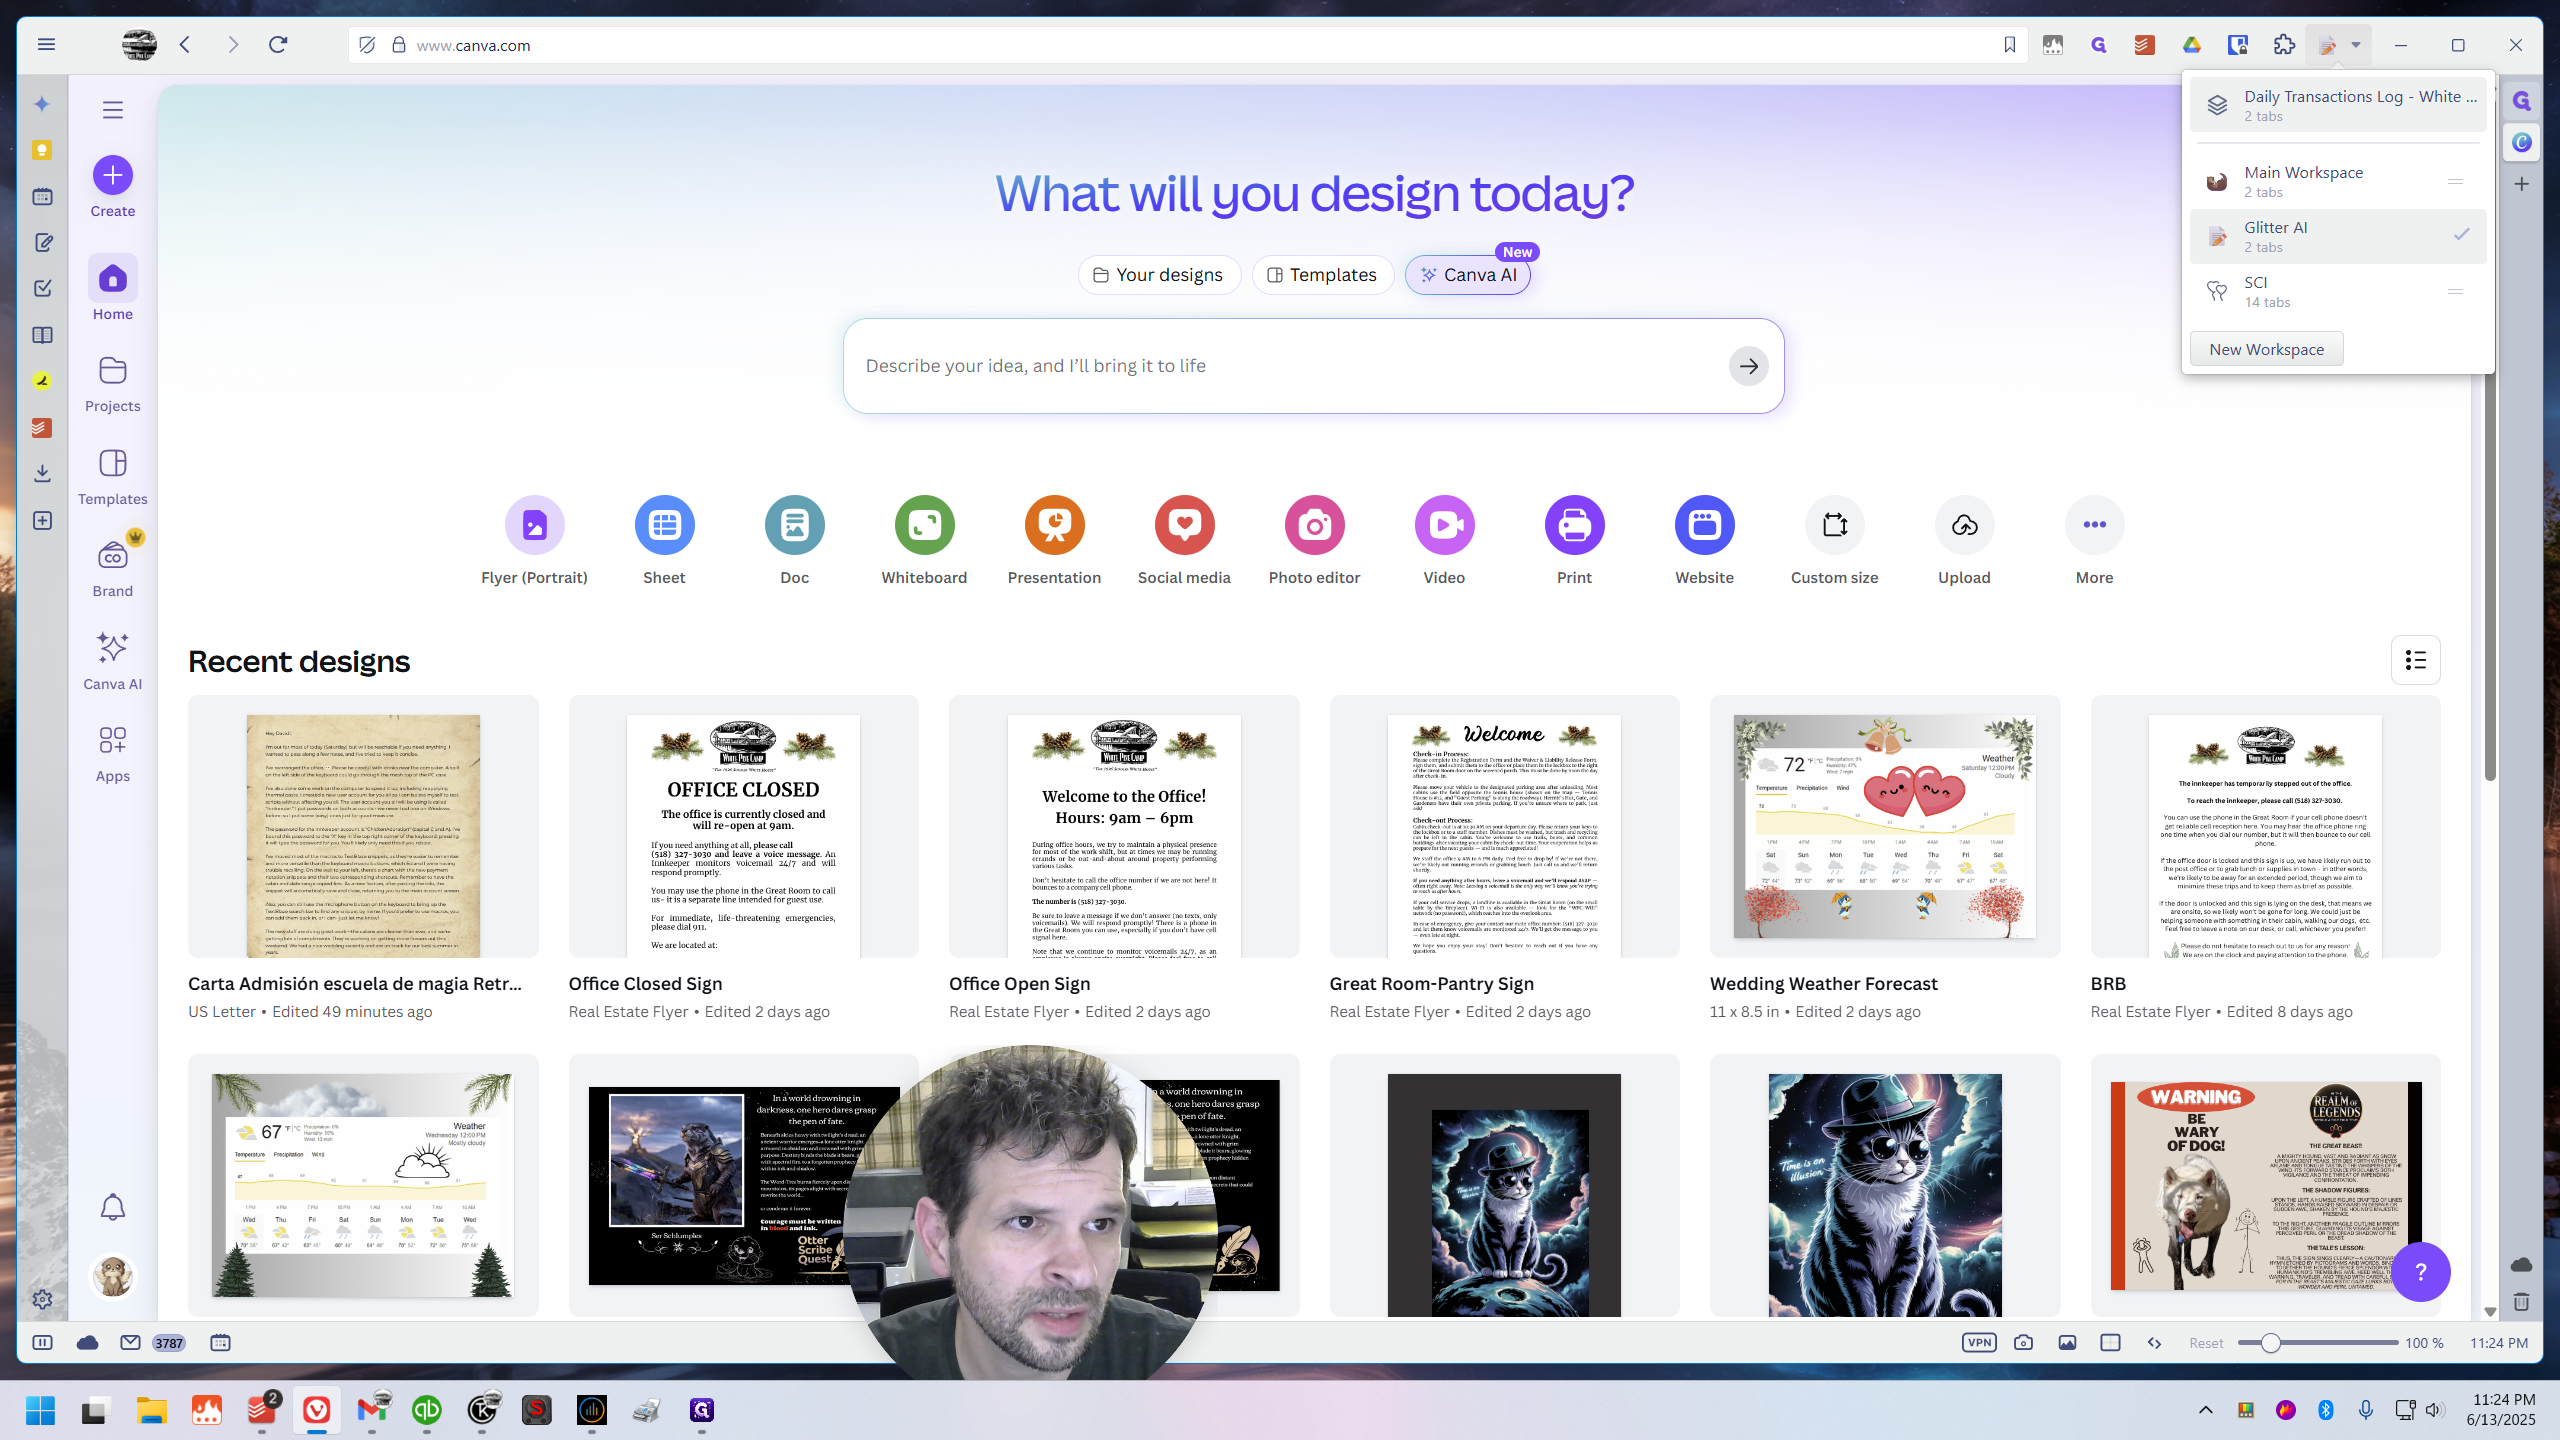Open the BRB design thumbnail
This screenshot has width=2560, height=1440.
2265,826
